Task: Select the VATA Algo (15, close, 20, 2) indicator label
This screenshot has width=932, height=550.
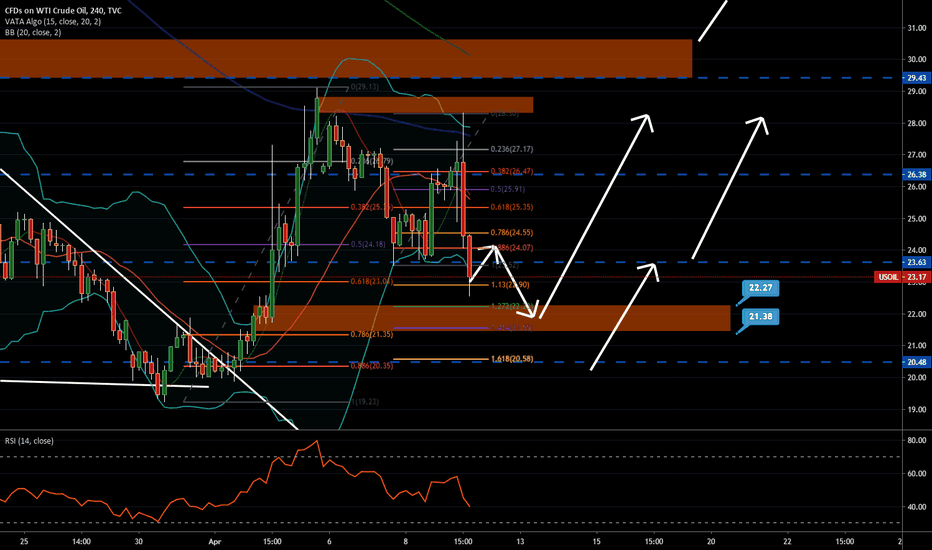Action: click(53, 21)
